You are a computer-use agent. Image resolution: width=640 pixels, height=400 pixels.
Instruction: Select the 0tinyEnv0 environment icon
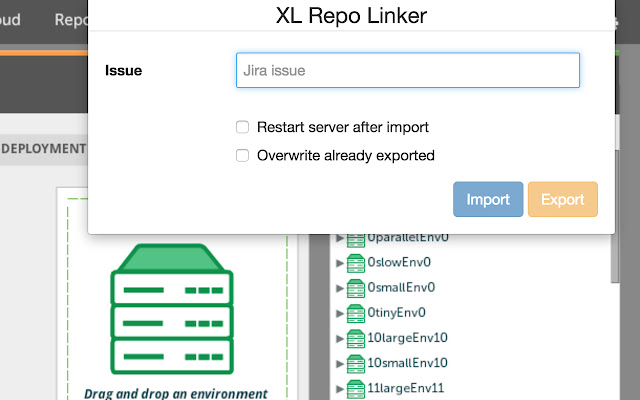[356, 313]
